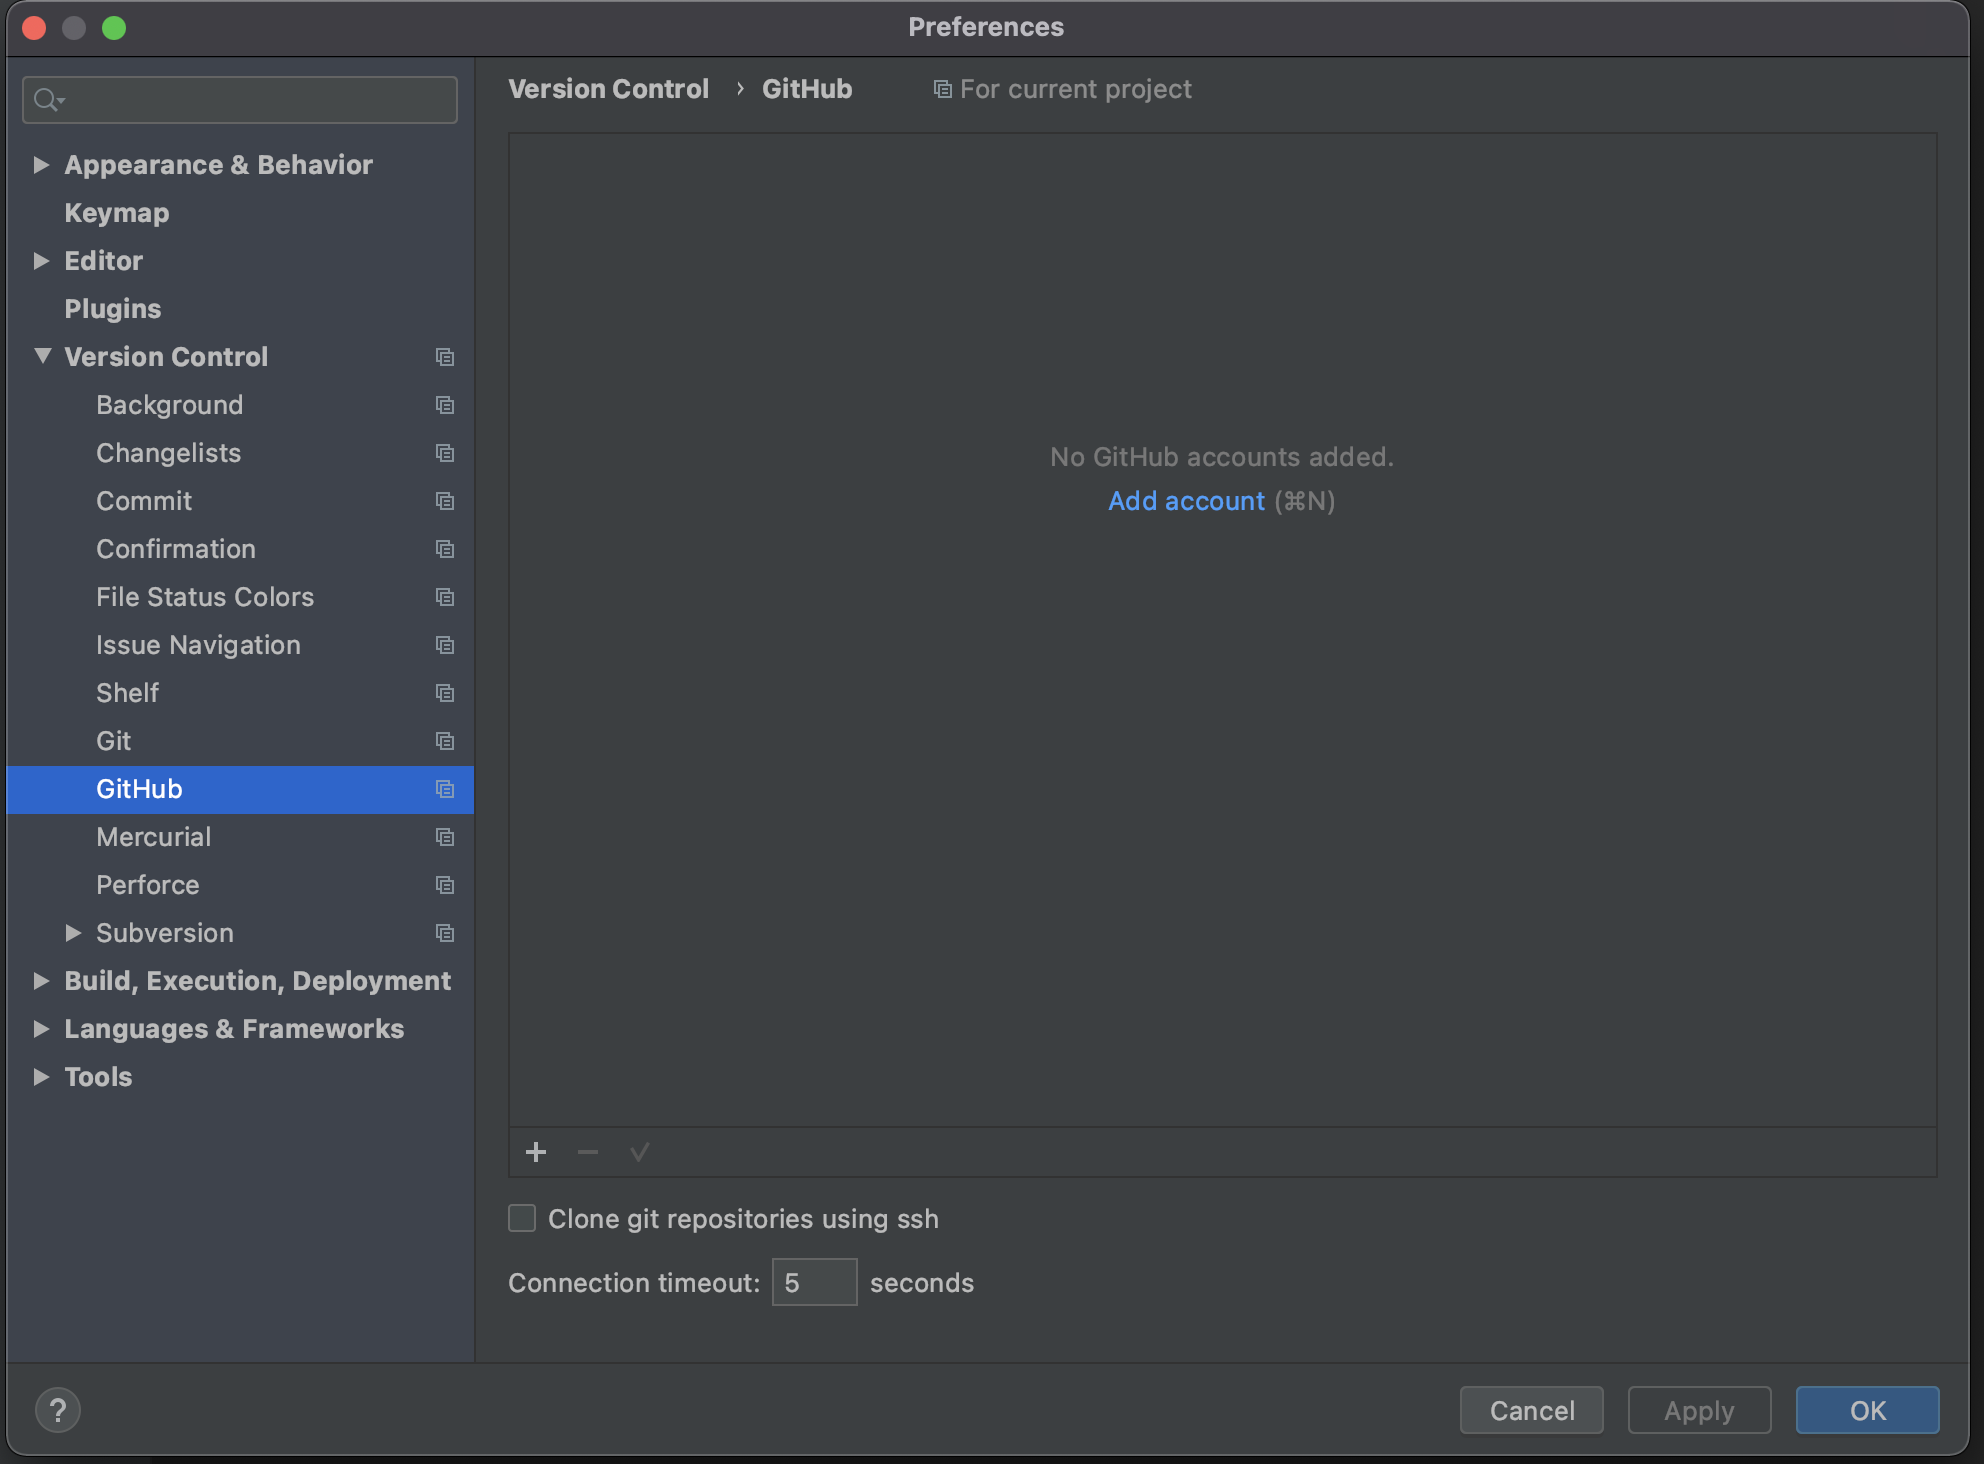The image size is (1984, 1464).
Task: Click the project-level icon next to Mercurial
Action: click(445, 837)
